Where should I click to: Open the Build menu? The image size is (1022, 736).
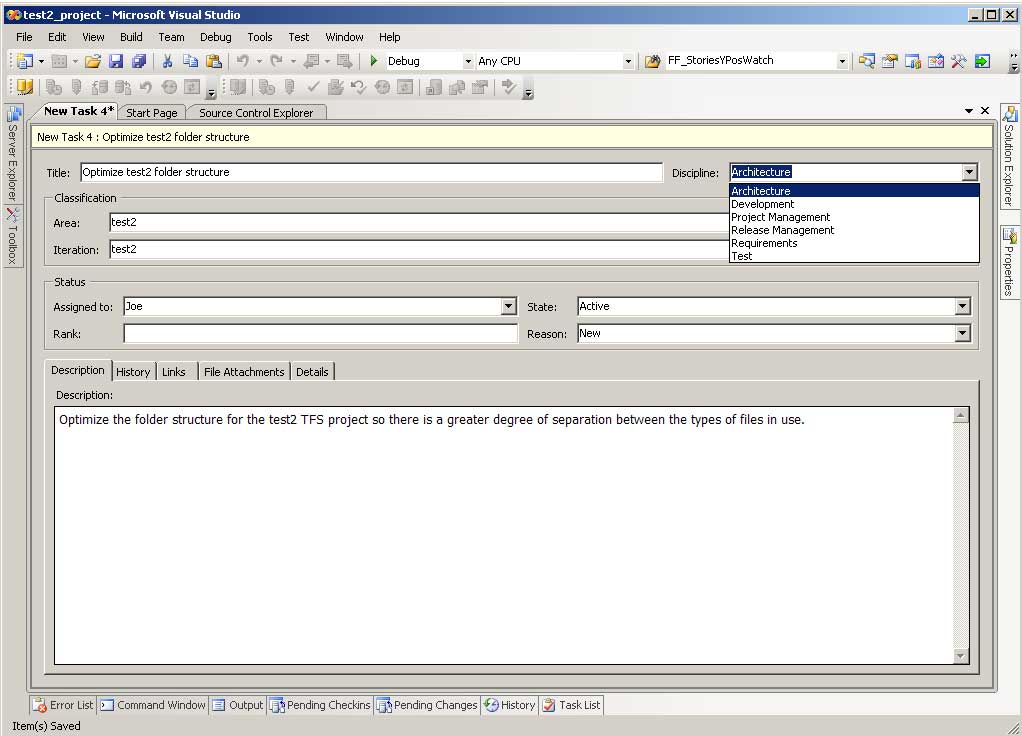tap(131, 37)
